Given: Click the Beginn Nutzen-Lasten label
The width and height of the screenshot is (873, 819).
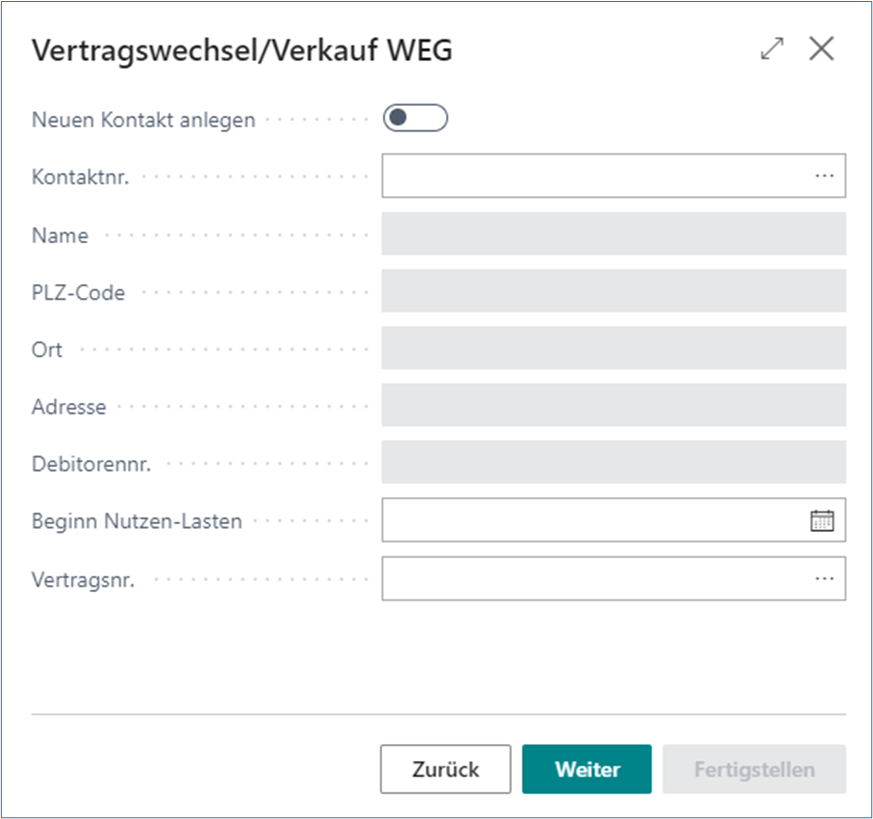Looking at the screenshot, I should pyautogui.click(x=133, y=520).
